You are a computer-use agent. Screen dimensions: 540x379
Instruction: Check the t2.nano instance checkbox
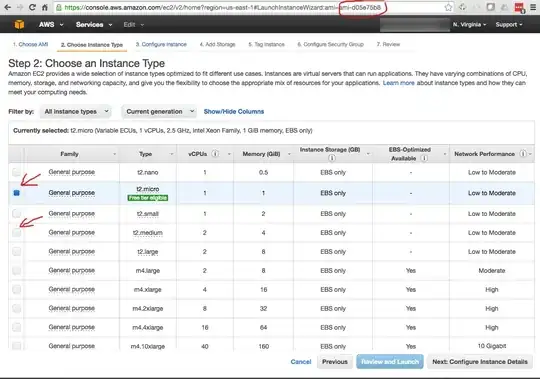16,172
